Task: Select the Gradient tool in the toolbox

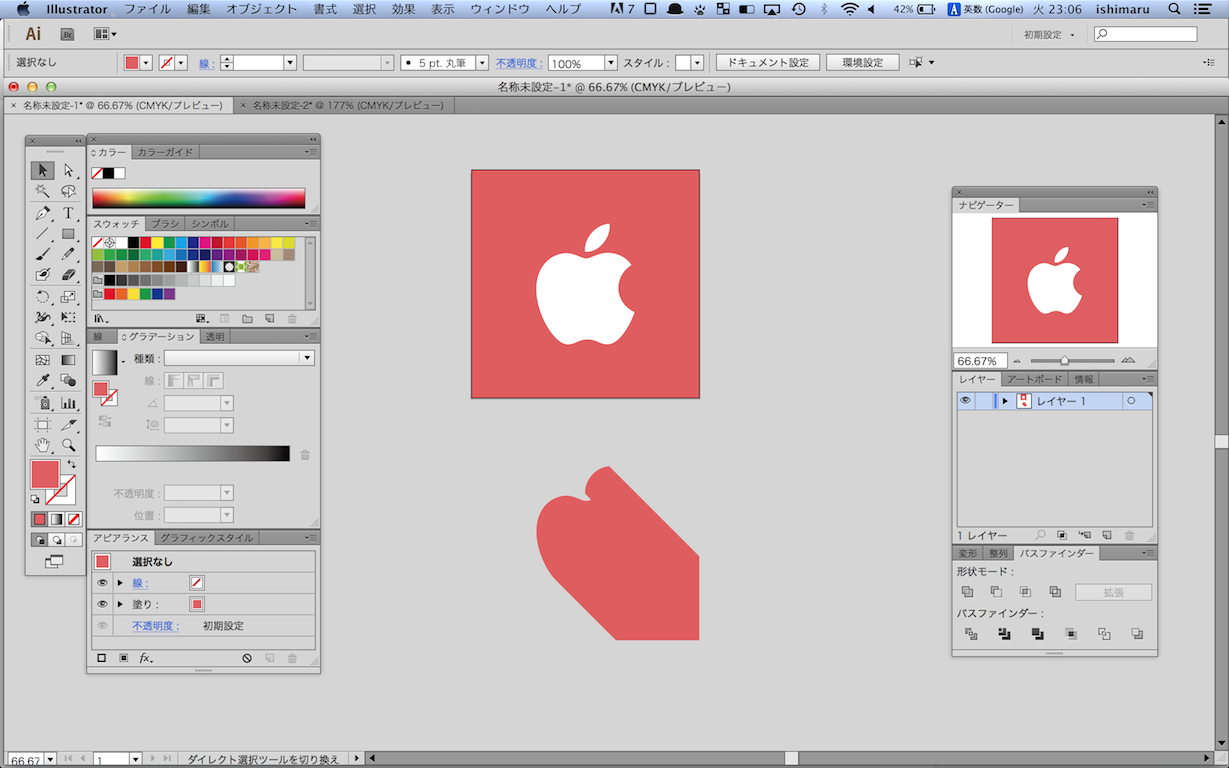Action: pyautogui.click(x=68, y=360)
